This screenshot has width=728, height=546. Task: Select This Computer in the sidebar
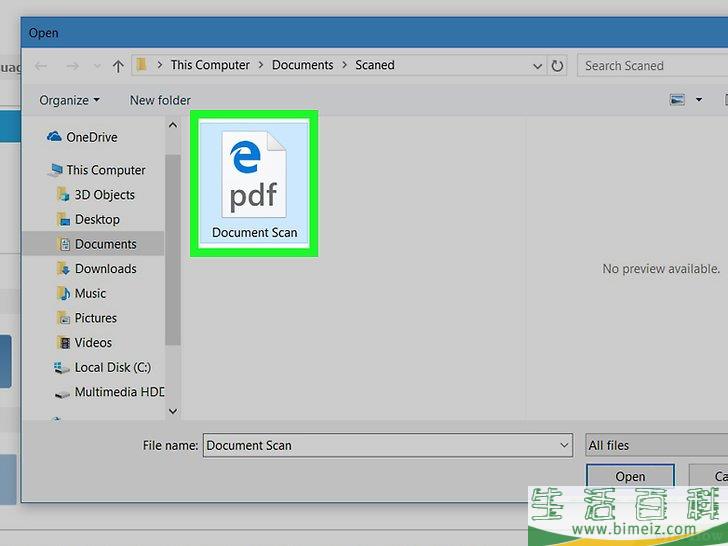click(106, 170)
